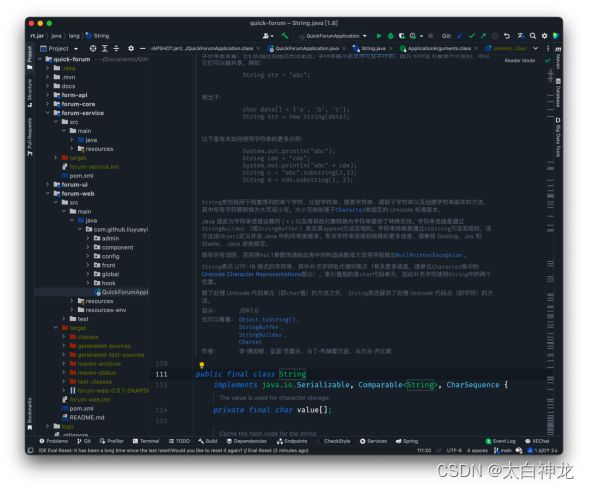Open the Bookmarks side tool window
589x489 pixels.
(30, 413)
